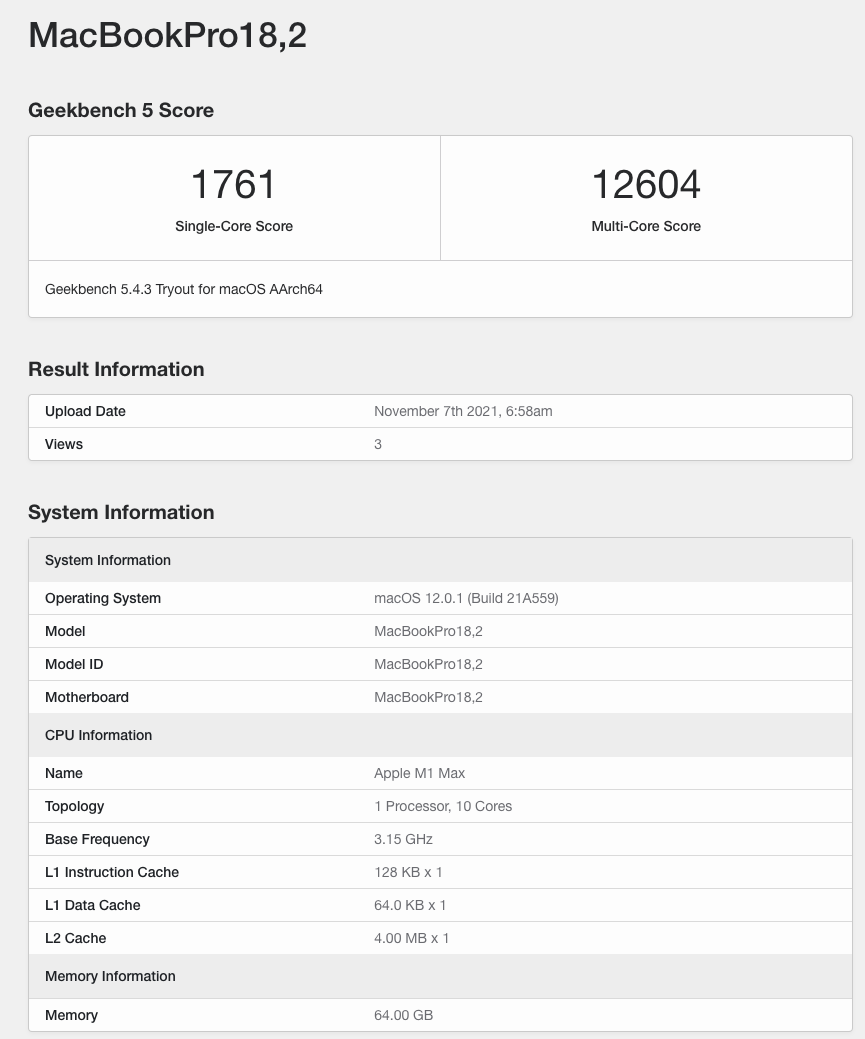
Task: Click the L2 Cache 4.00 MB value
Action: point(411,938)
